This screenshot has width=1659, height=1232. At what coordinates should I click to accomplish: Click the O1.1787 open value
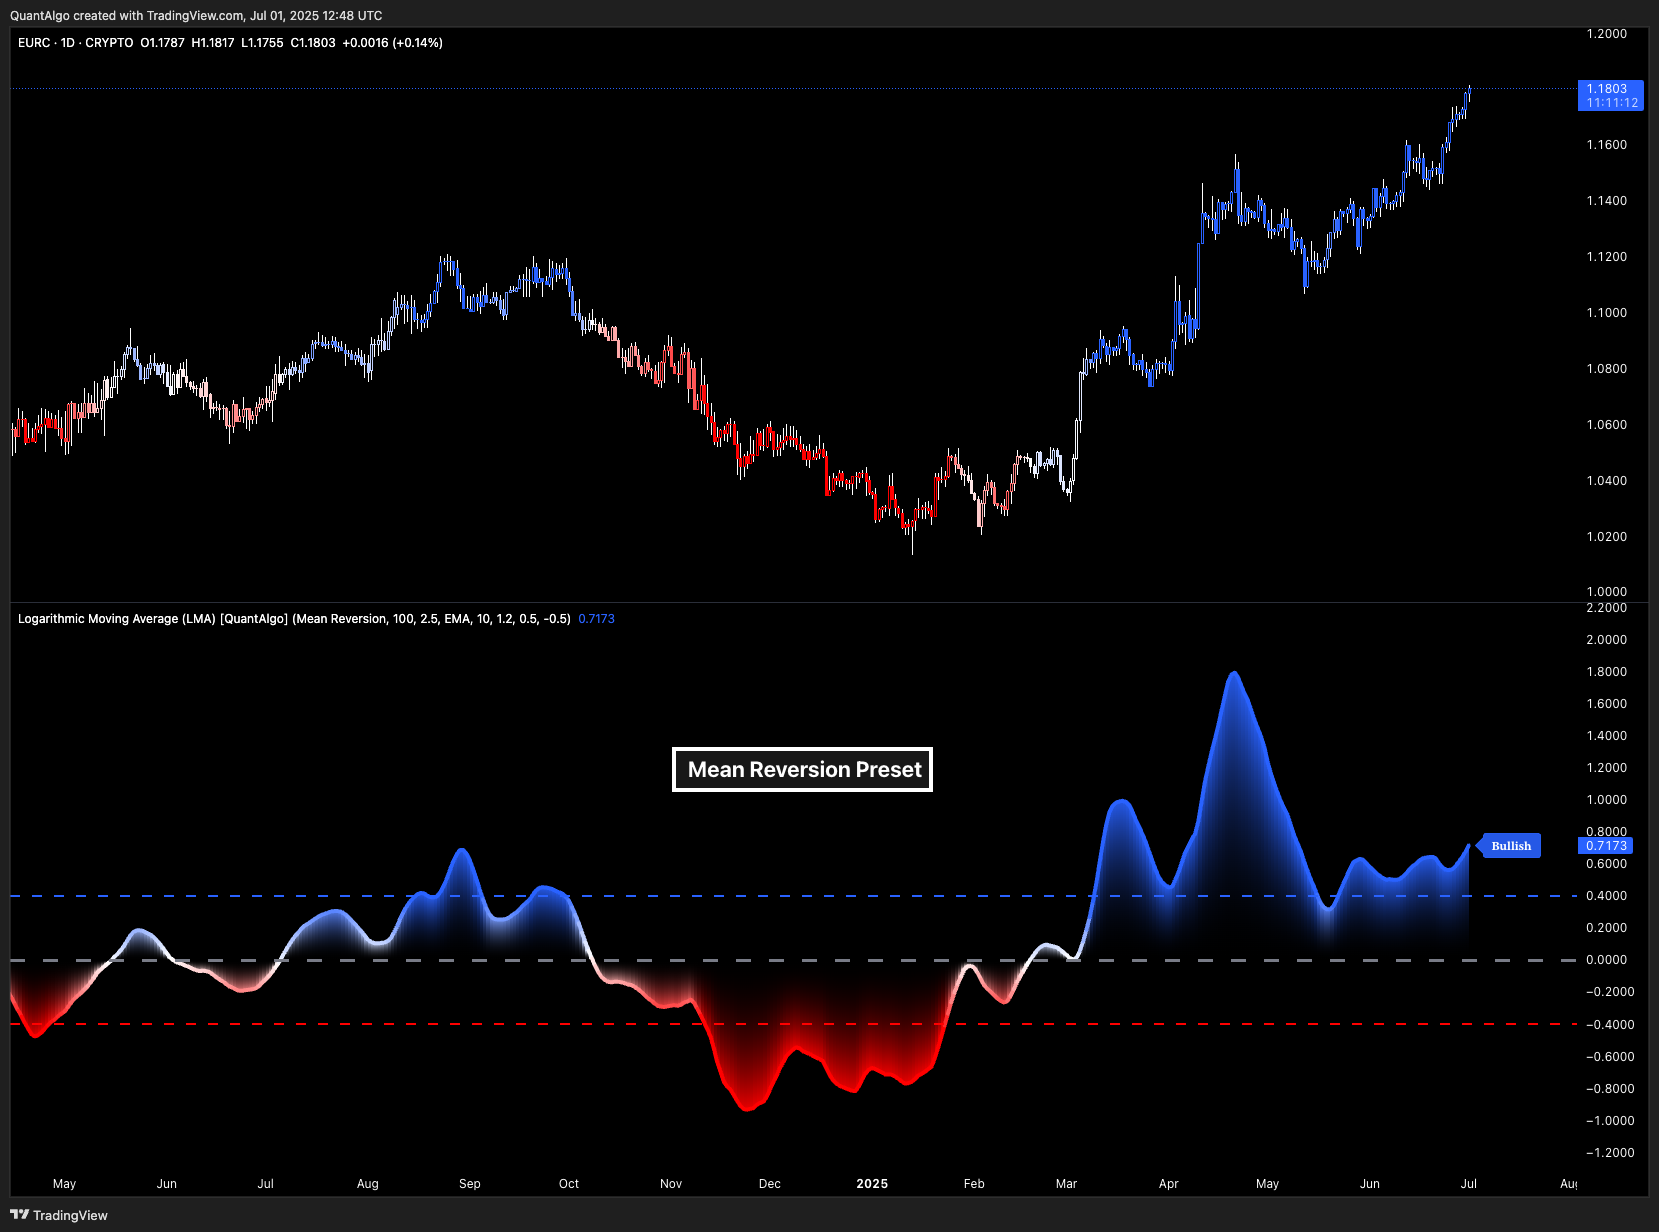[x=162, y=43]
